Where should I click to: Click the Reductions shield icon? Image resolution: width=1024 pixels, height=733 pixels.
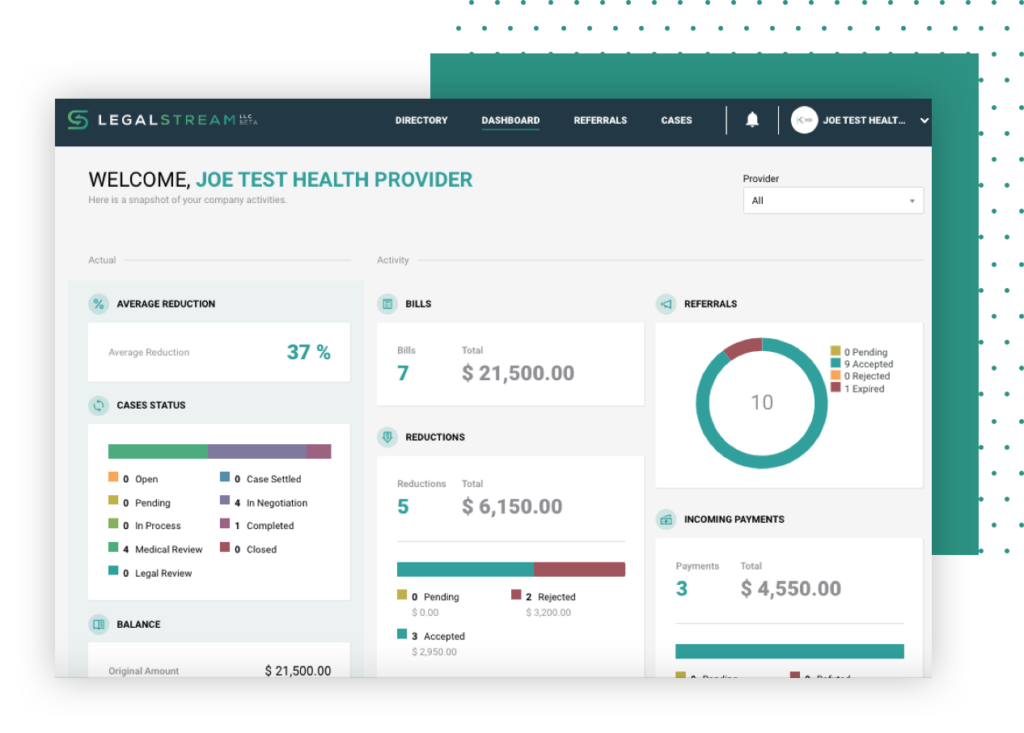(x=387, y=437)
